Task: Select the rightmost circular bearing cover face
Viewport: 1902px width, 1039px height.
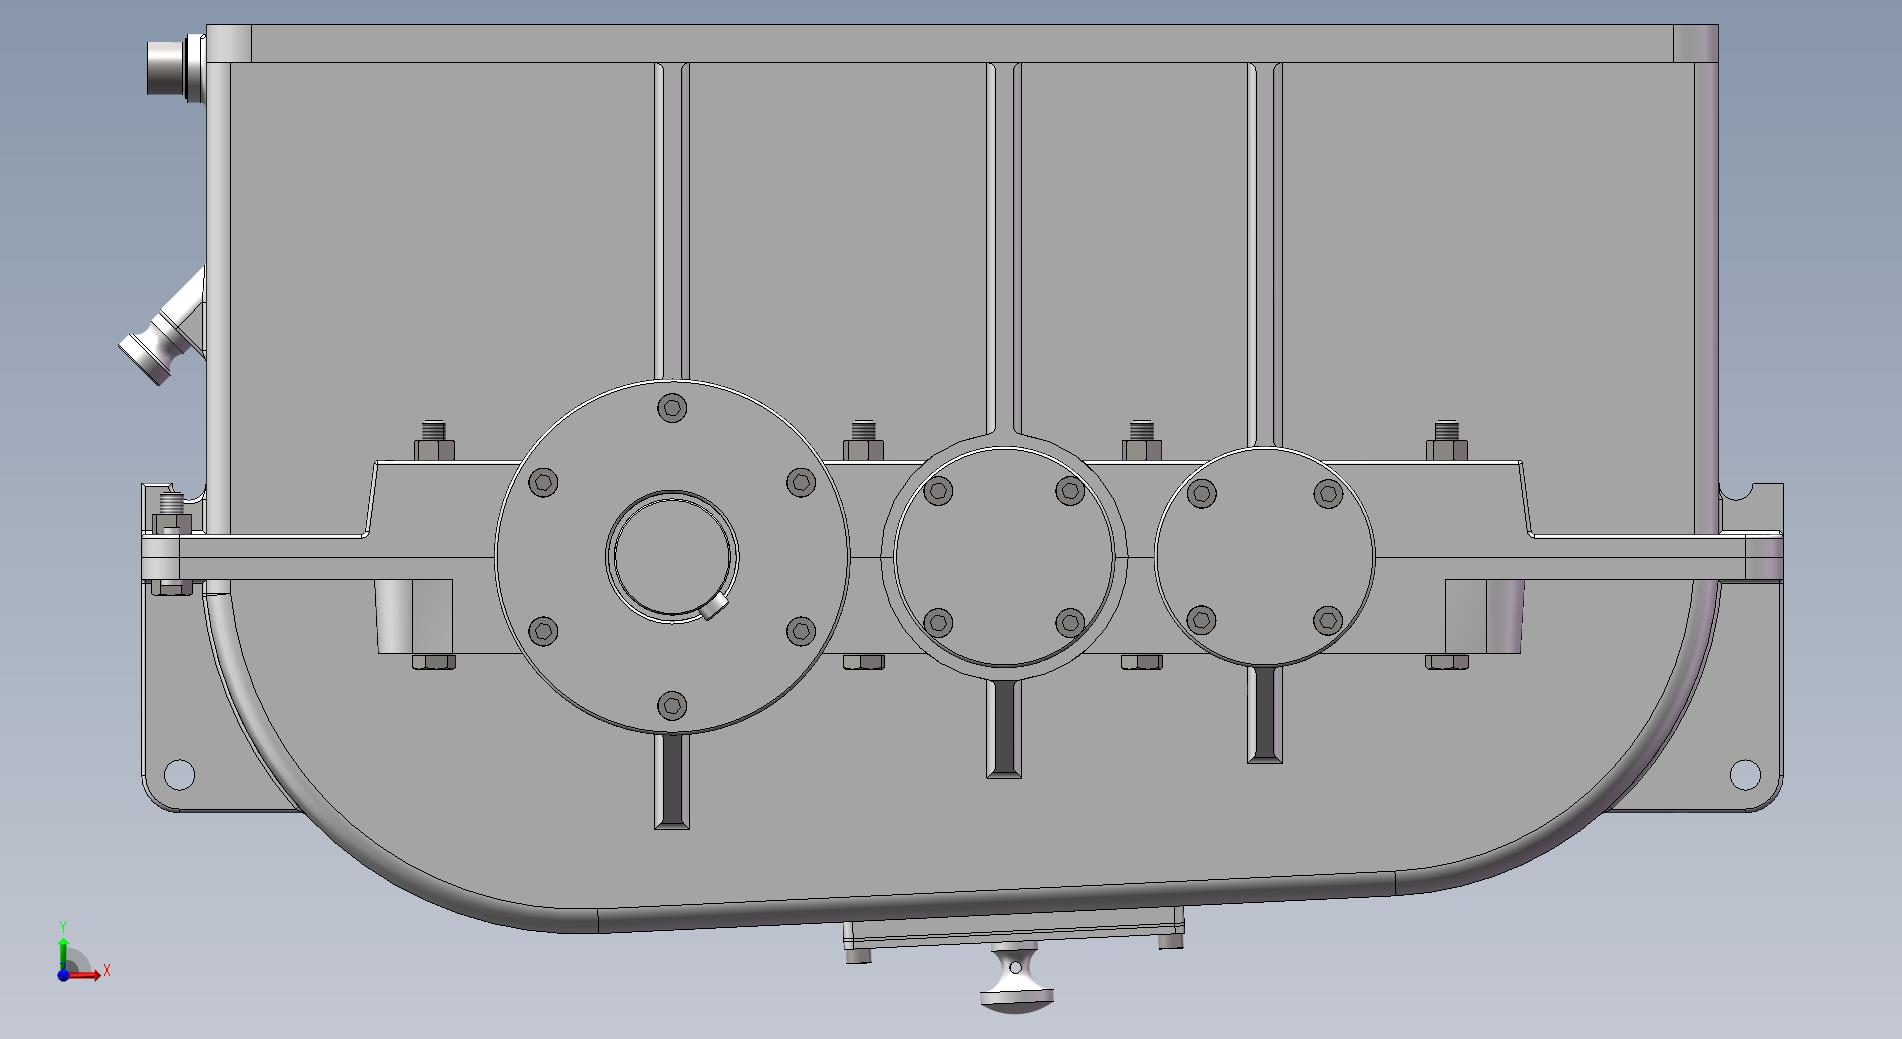Action: click(1264, 556)
